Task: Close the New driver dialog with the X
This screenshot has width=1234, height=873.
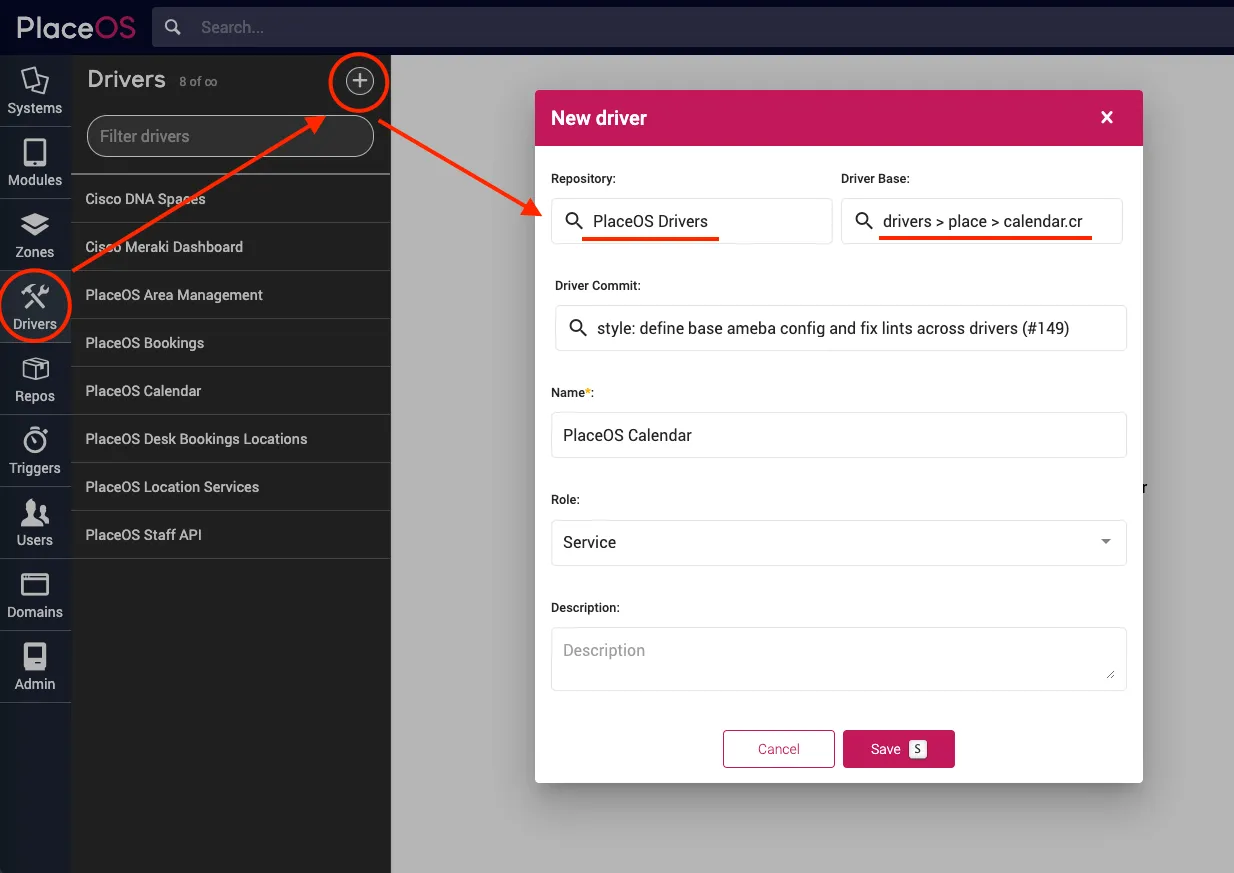Action: click(1106, 117)
